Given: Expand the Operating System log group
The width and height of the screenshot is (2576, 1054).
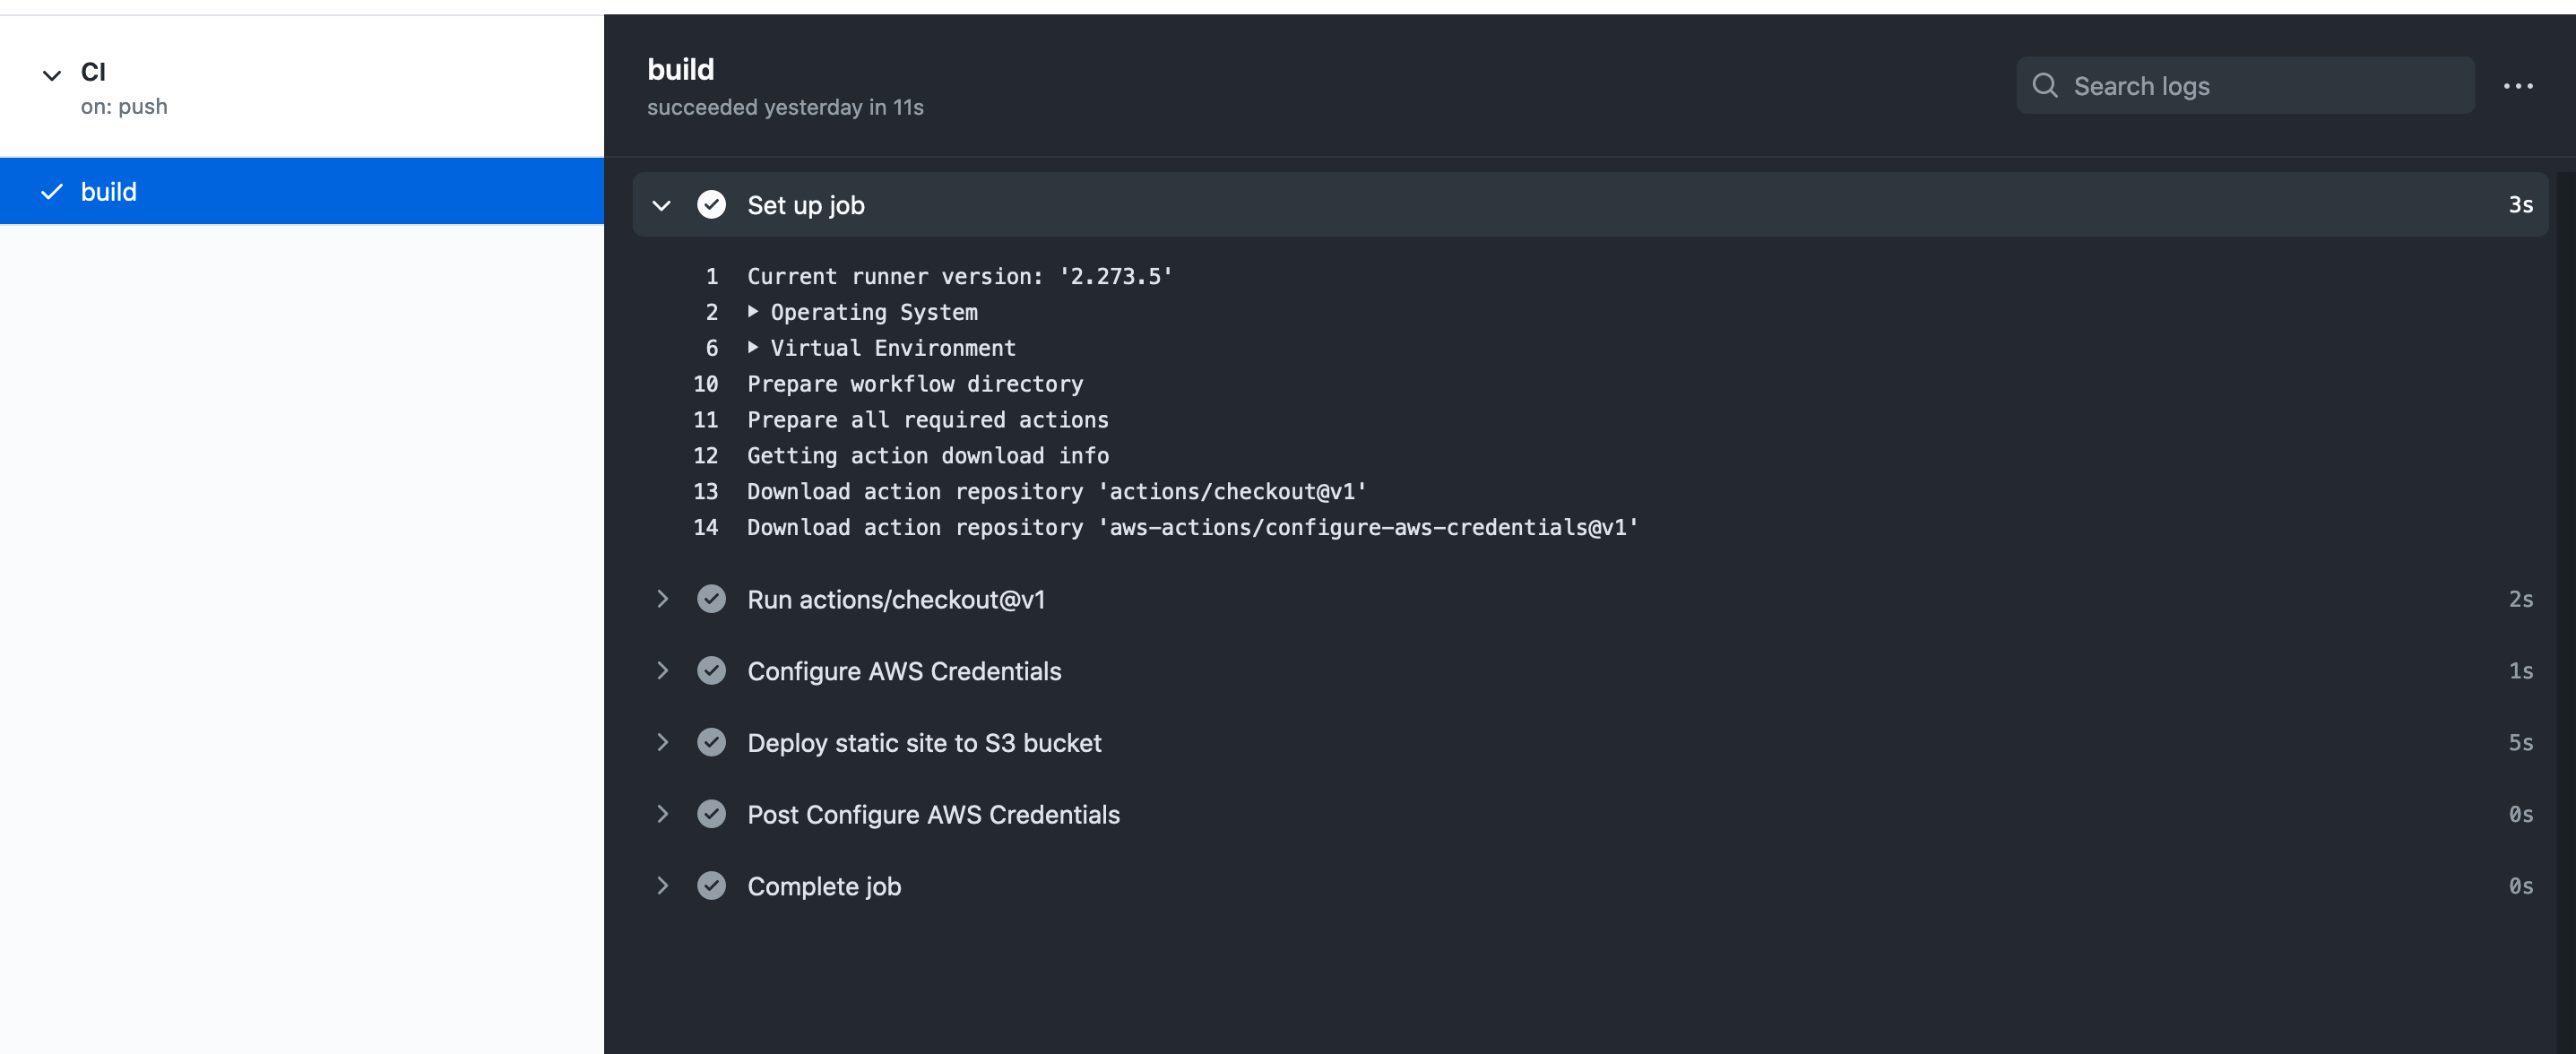Looking at the screenshot, I should click(753, 312).
